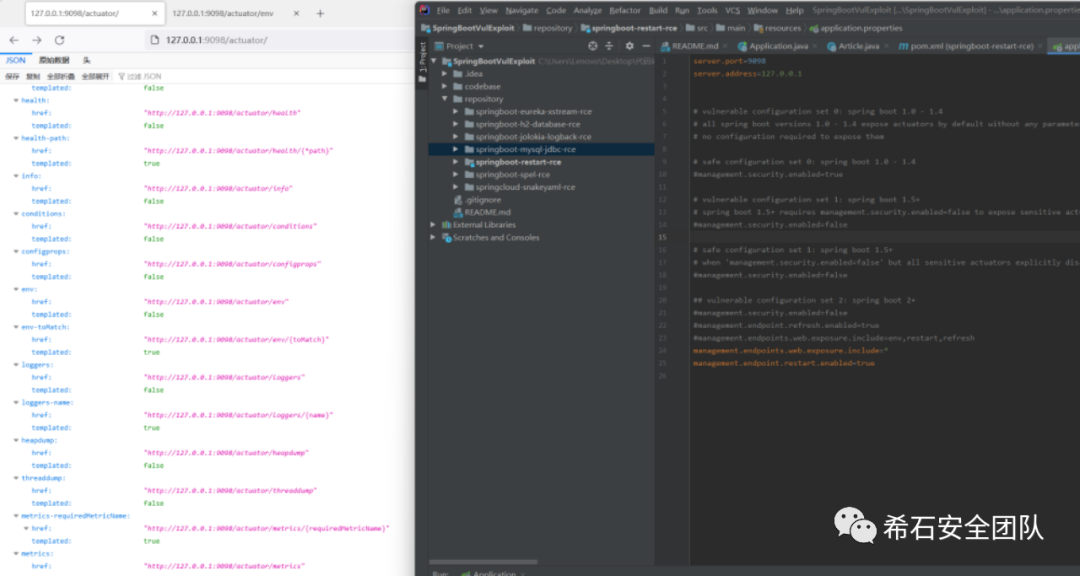This screenshot has height=576, width=1080.
Task: Close the actuator/env browser tab
Action: tap(296, 13)
